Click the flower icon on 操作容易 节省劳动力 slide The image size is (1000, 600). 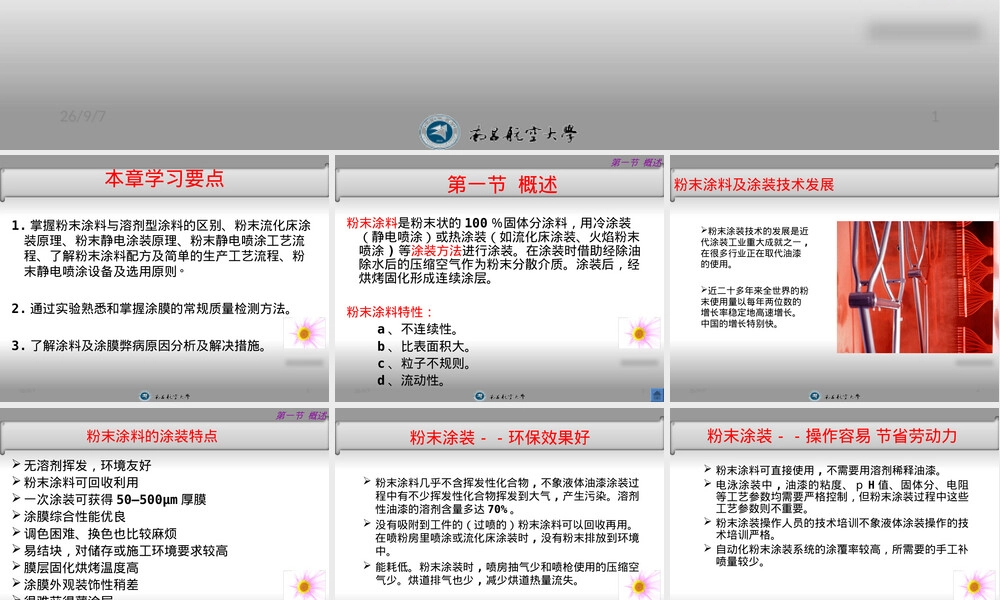click(x=974, y=585)
